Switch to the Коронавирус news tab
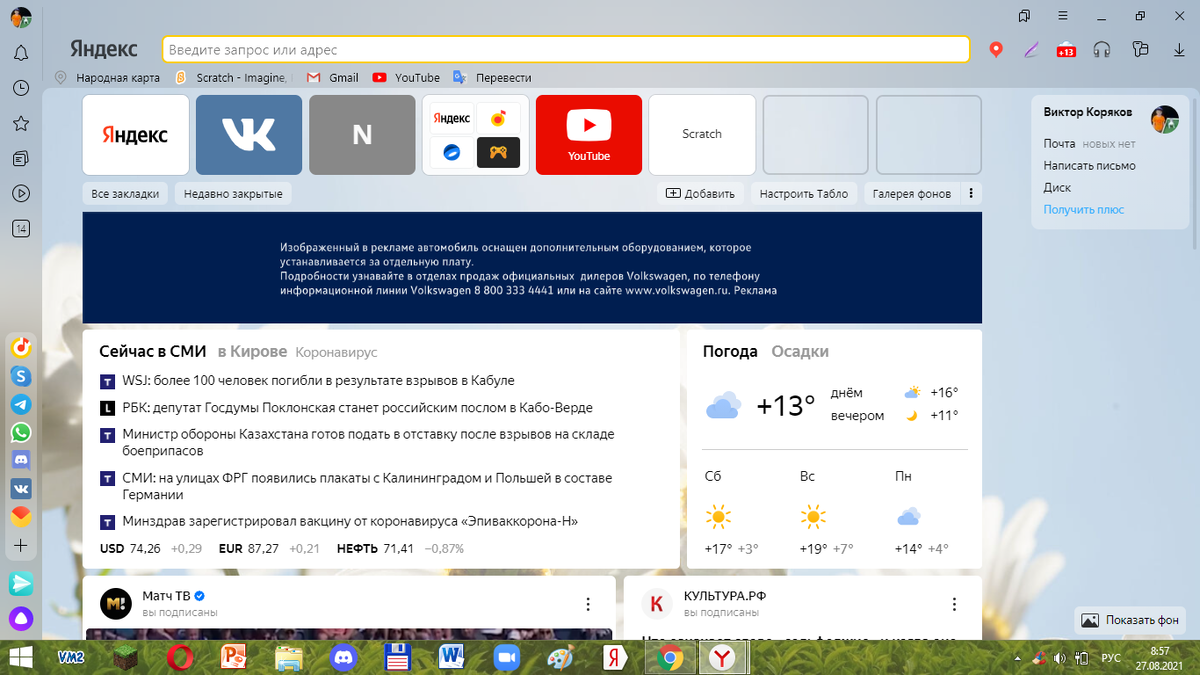The width and height of the screenshot is (1200, 675). click(x=336, y=352)
